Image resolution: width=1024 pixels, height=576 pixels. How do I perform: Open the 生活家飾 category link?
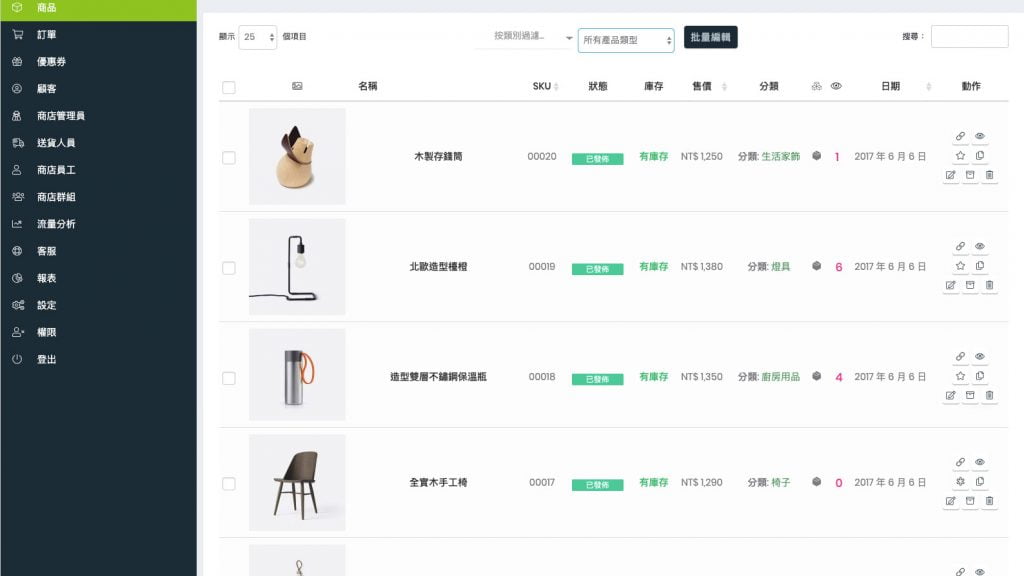click(780, 157)
